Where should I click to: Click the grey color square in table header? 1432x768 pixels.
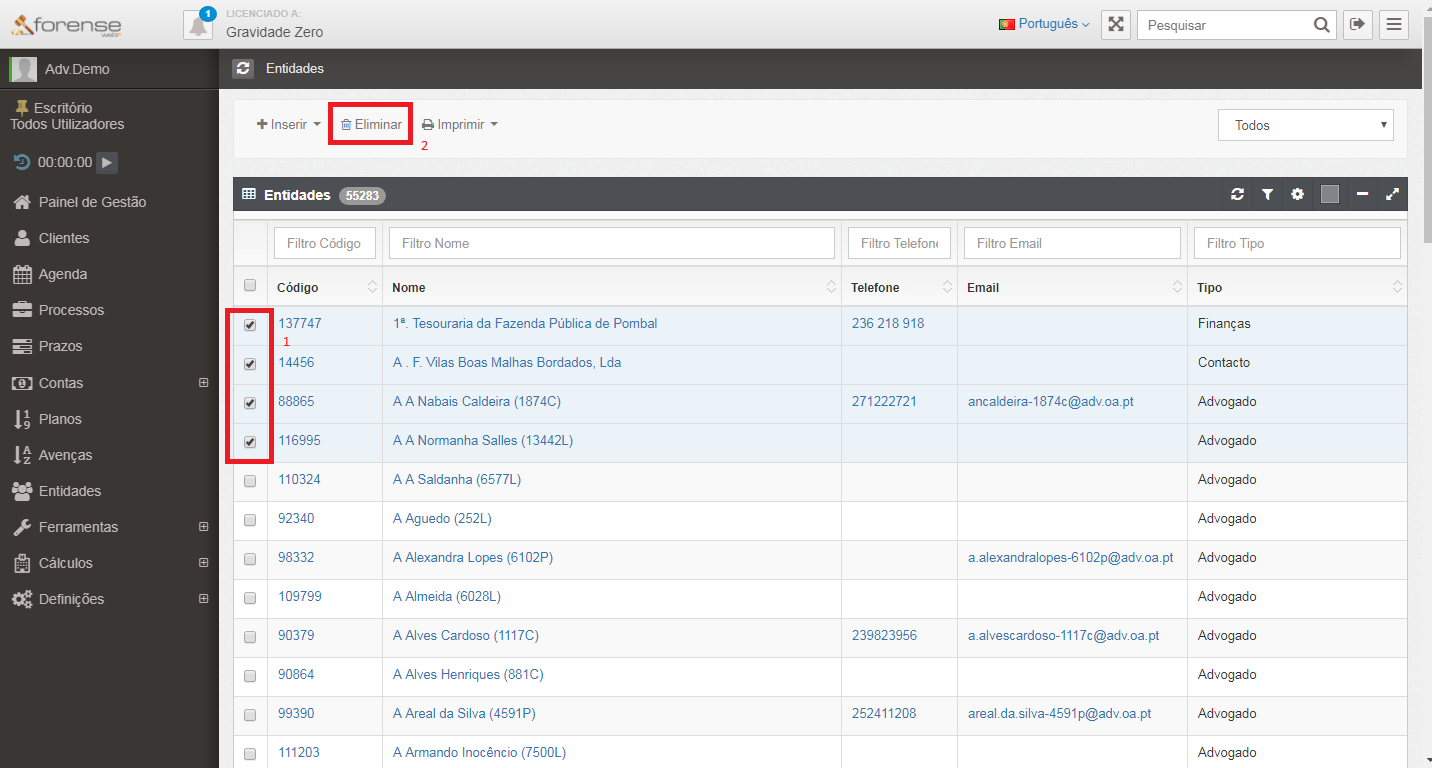[1330, 194]
